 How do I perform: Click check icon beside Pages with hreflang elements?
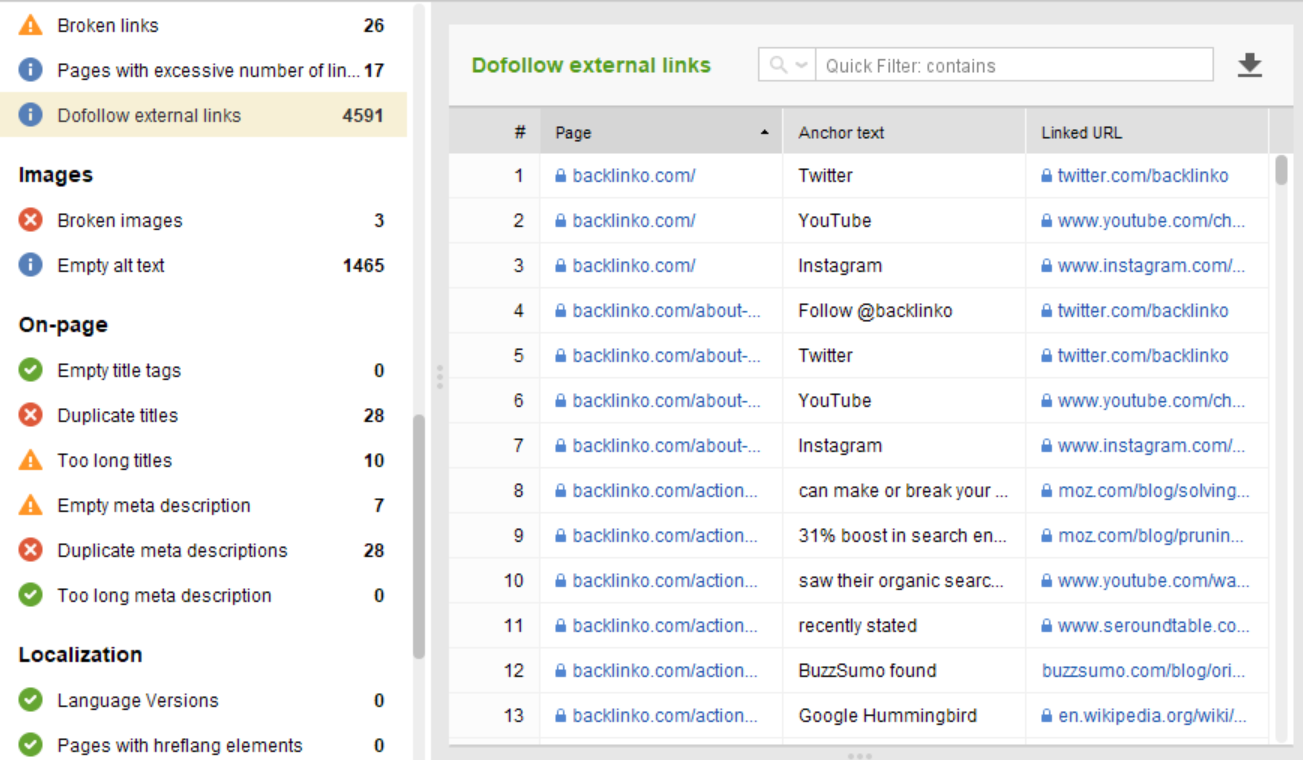[x=31, y=745]
